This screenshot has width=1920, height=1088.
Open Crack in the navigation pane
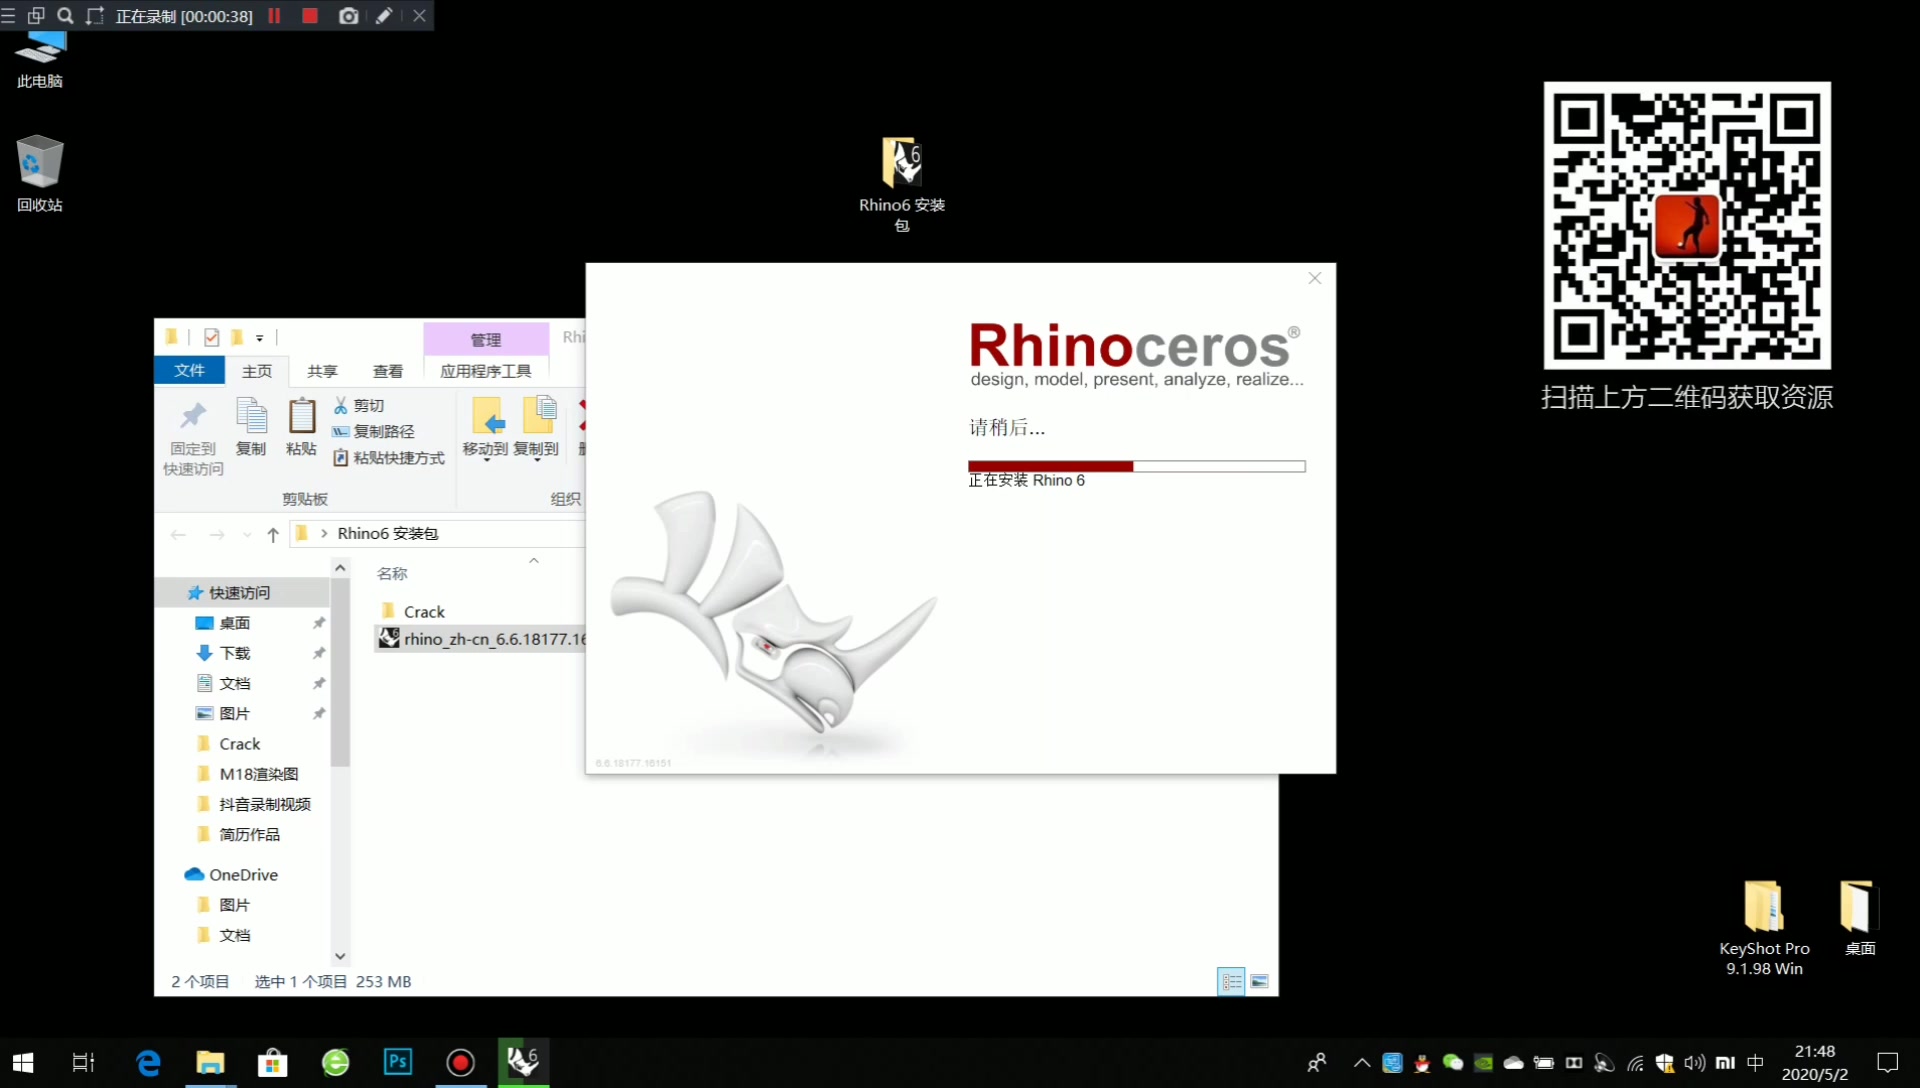[x=239, y=743]
